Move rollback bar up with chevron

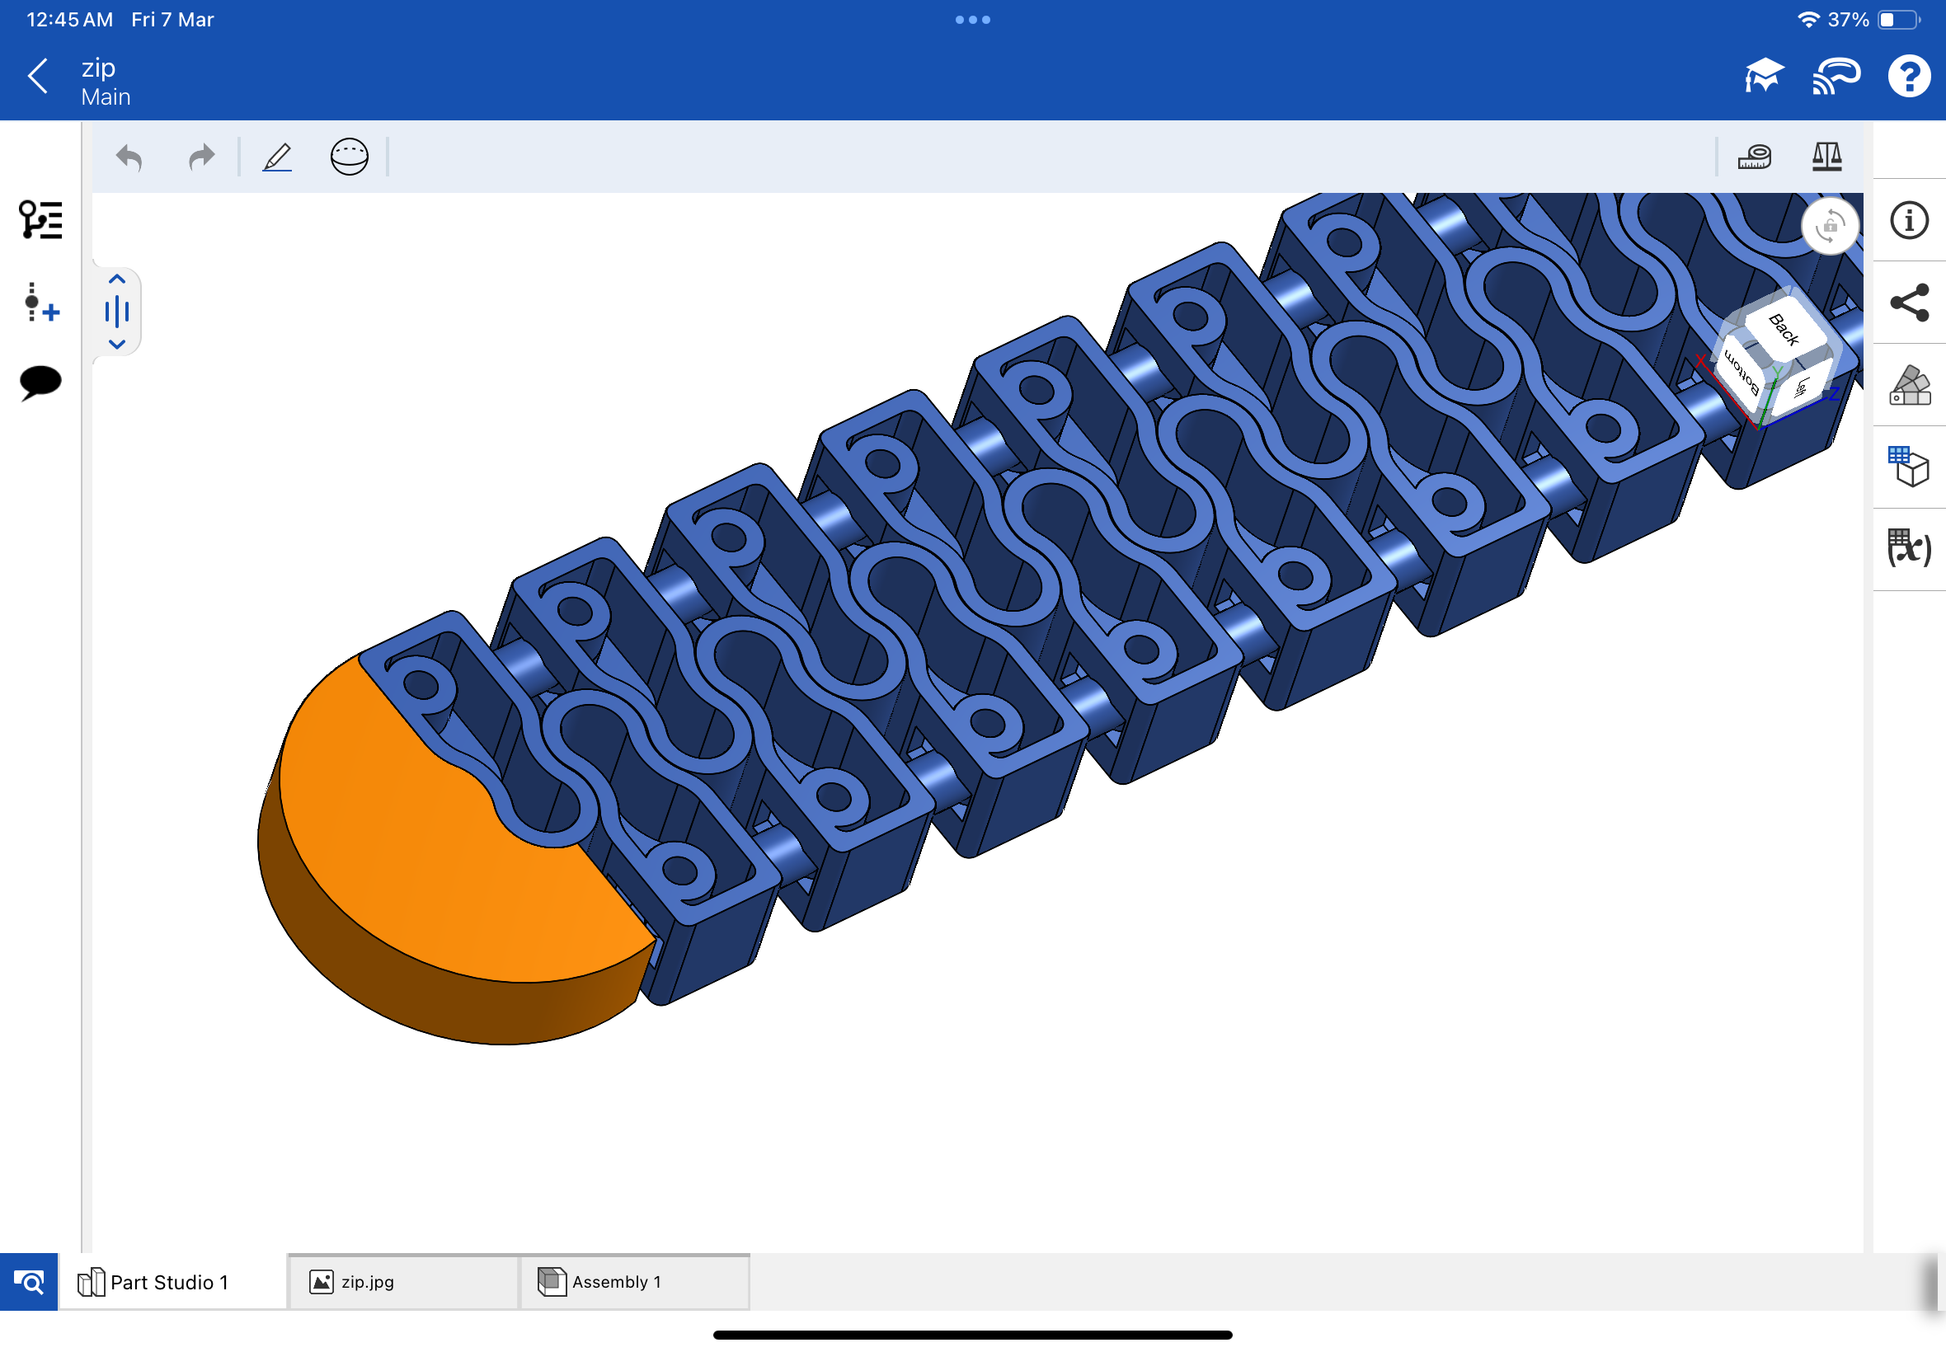(x=117, y=279)
